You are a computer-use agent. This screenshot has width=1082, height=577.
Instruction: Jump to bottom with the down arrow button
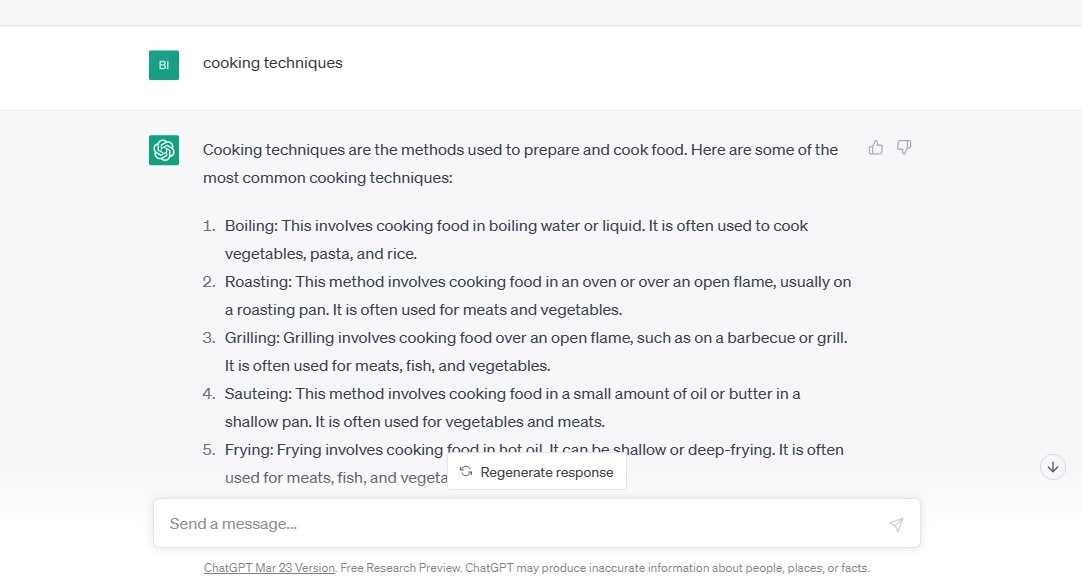1052,467
